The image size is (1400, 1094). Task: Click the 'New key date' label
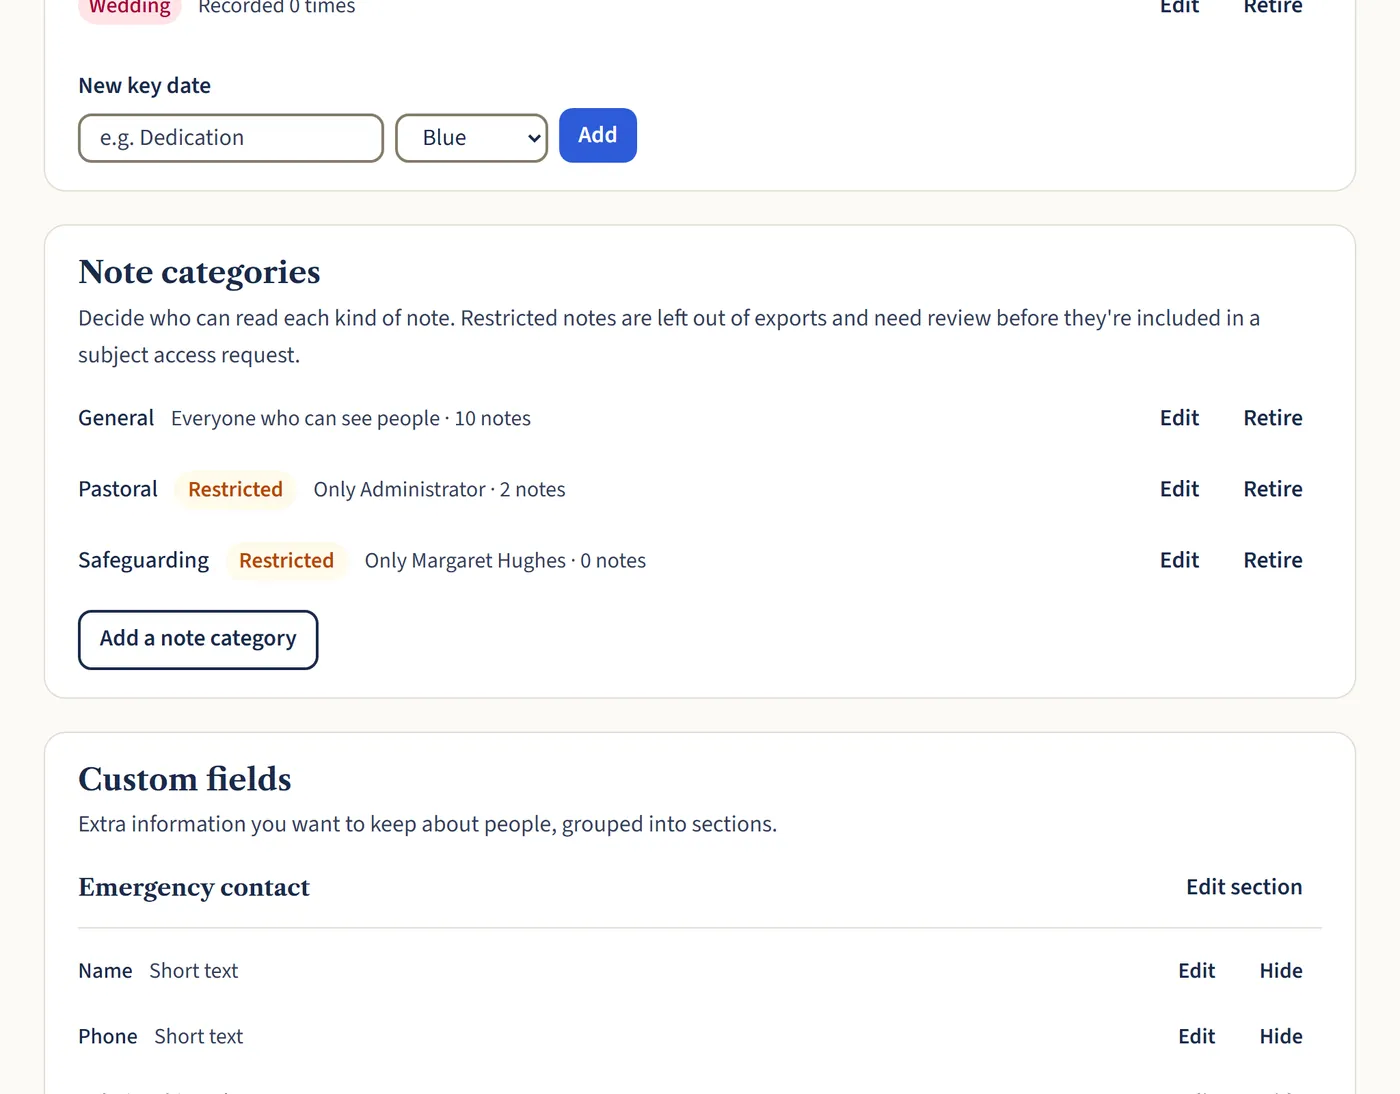pyautogui.click(x=145, y=86)
